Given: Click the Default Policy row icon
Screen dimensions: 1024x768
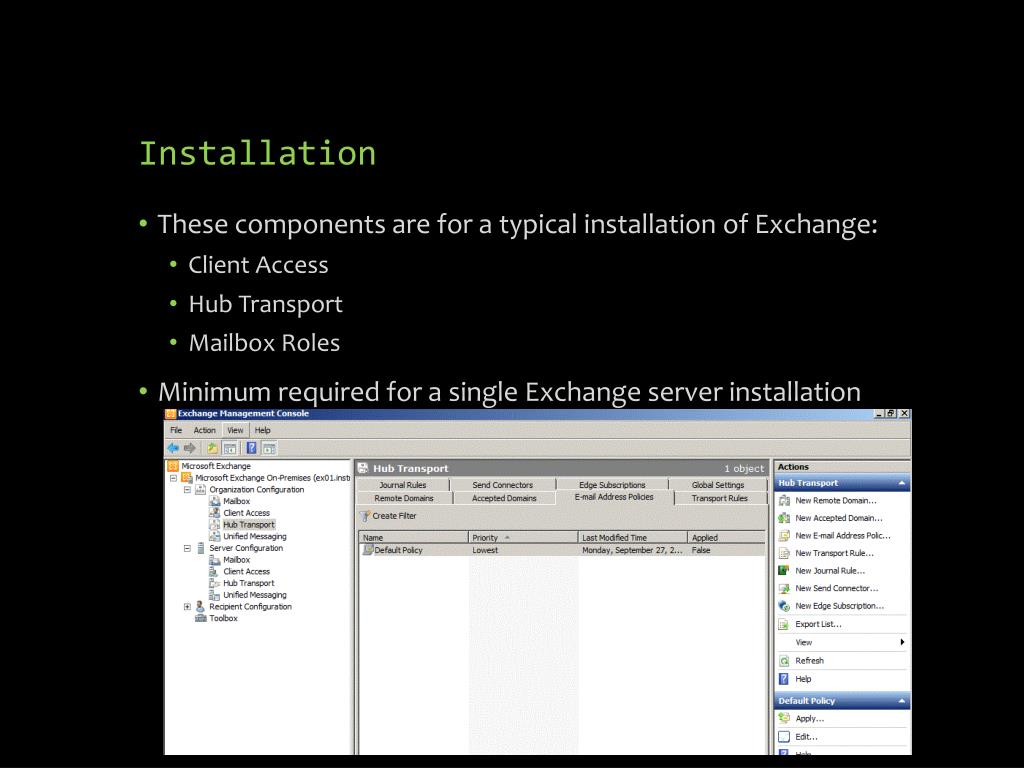Looking at the screenshot, I should pos(368,550).
